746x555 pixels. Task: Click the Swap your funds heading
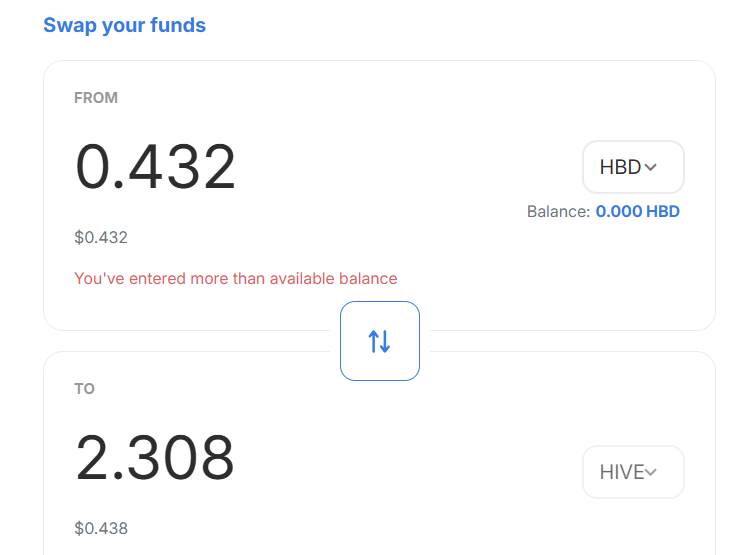124,25
